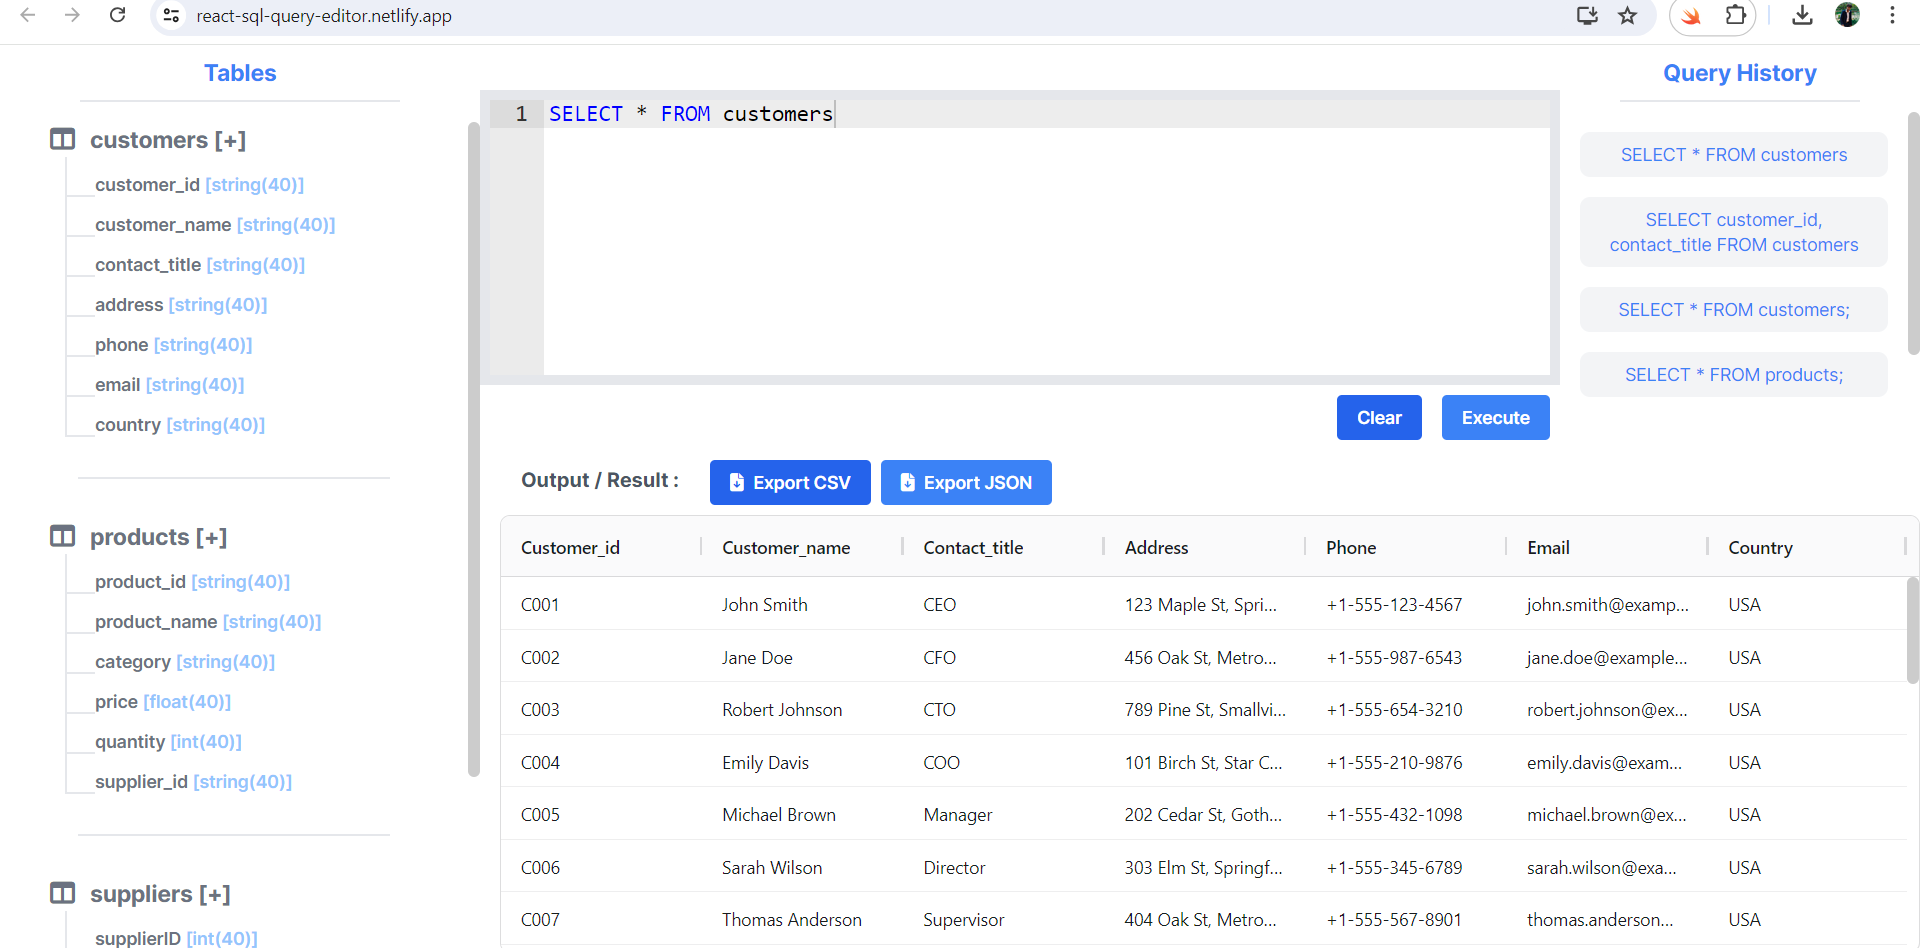Click the install app icon in address bar
This screenshot has width=1920, height=948.
[1587, 15]
